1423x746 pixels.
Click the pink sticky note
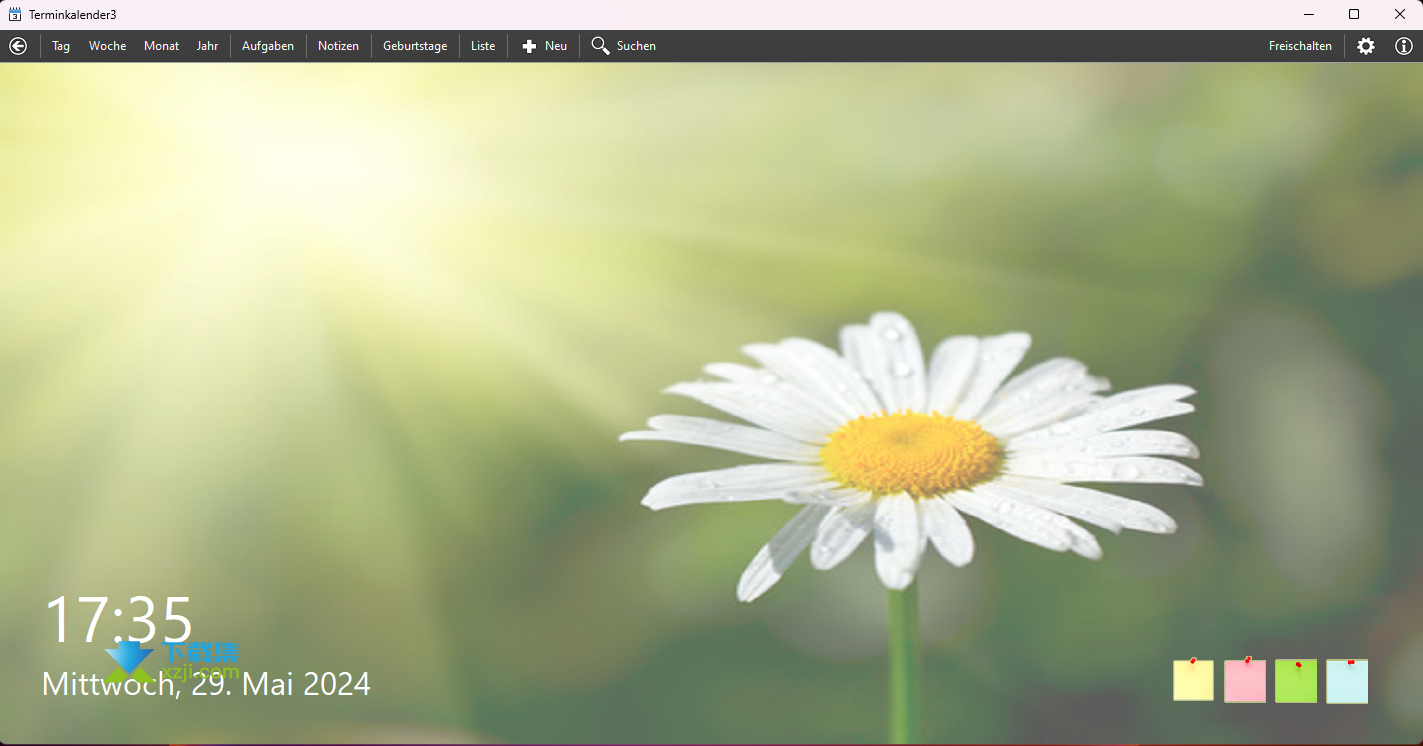point(1245,679)
